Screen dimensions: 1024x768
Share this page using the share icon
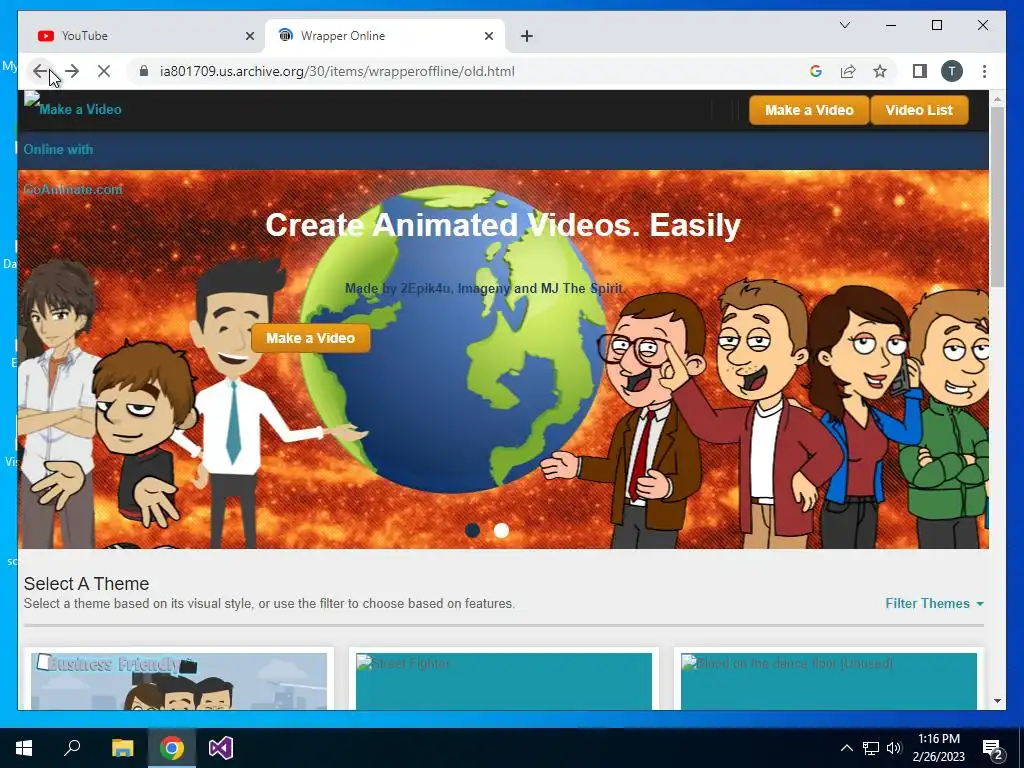848,71
